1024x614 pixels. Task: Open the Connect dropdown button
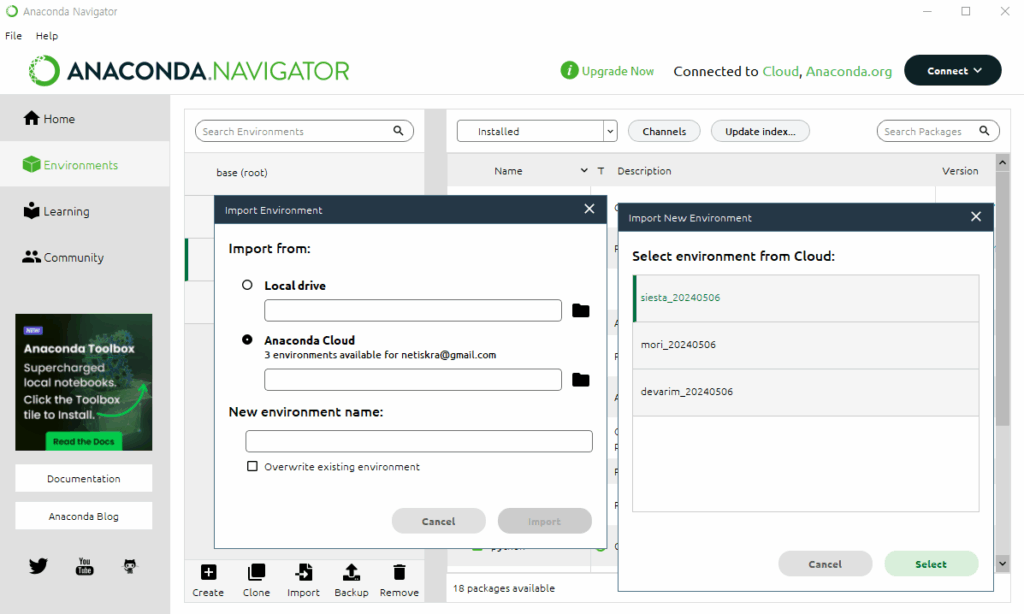952,71
